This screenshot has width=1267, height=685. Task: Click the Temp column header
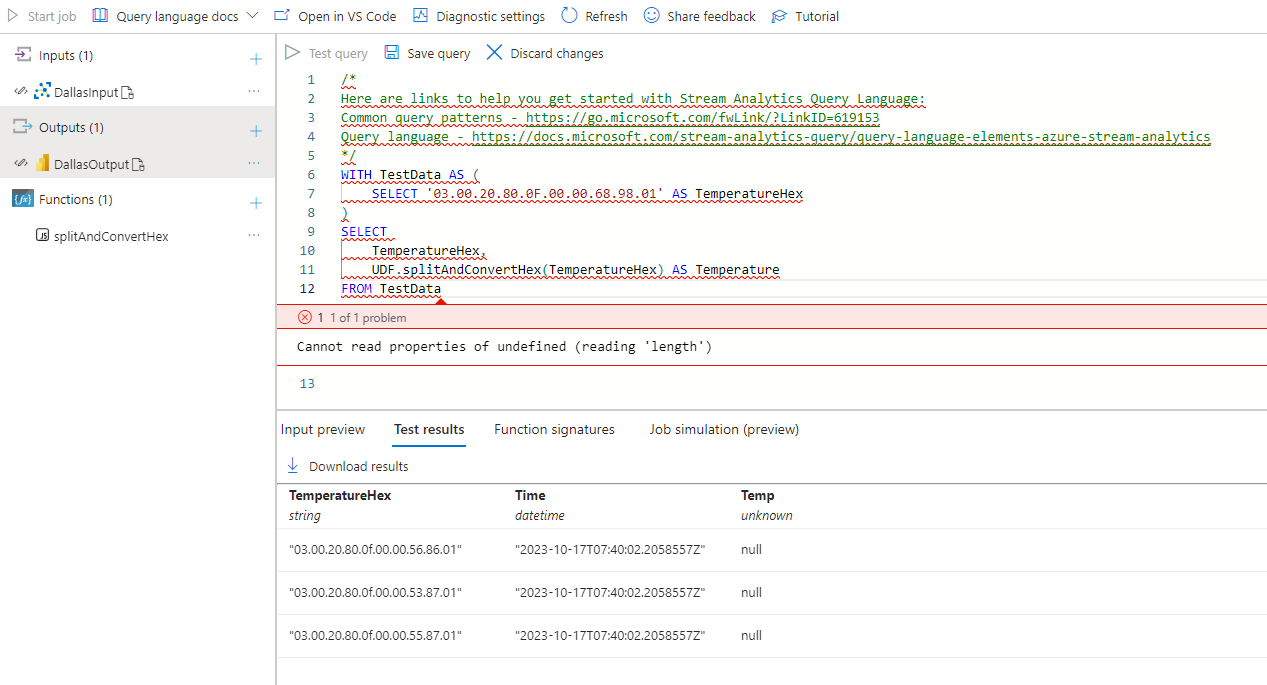tap(757, 496)
